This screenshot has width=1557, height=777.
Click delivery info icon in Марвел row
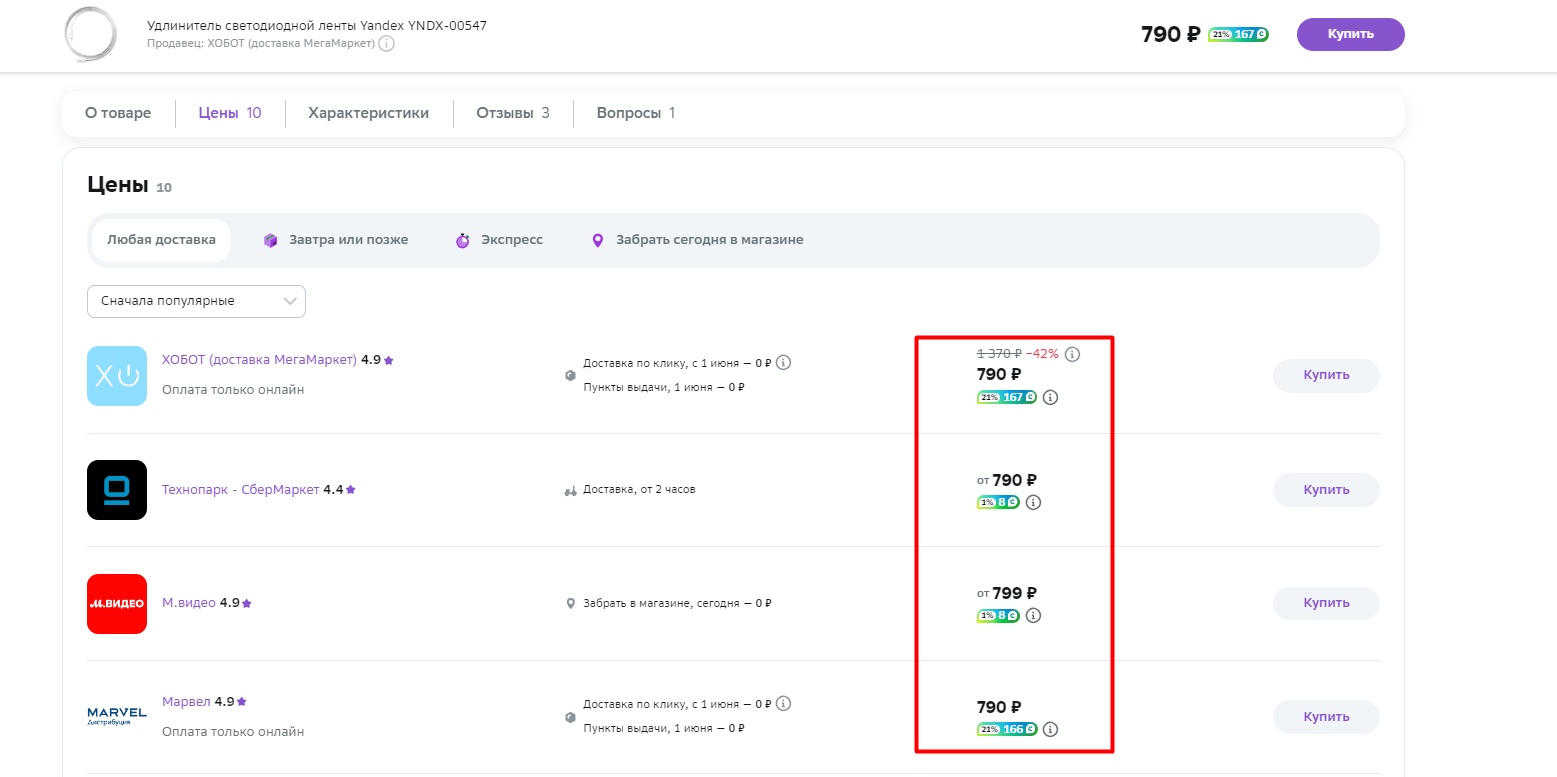coord(784,703)
